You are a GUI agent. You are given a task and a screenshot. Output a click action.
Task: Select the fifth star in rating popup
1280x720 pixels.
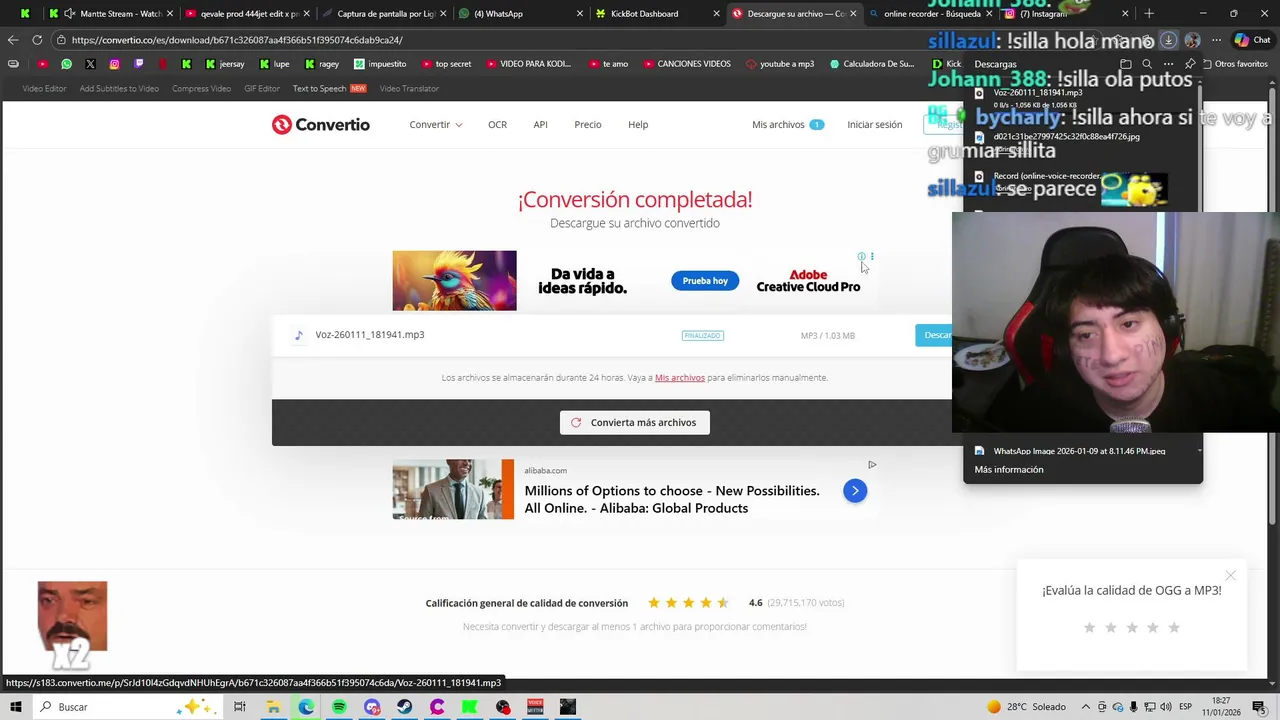coord(1174,627)
